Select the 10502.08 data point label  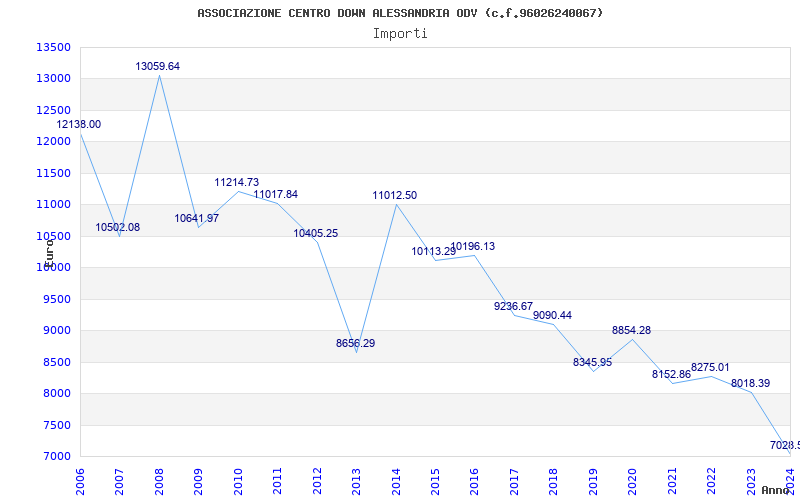[x=118, y=227]
